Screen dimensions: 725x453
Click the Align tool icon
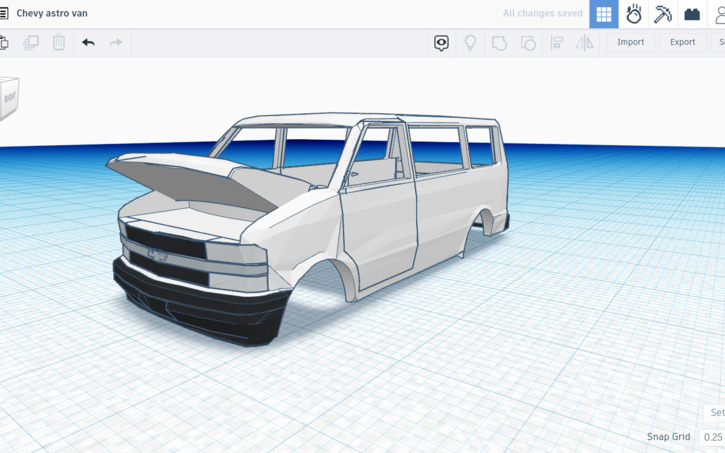point(557,43)
